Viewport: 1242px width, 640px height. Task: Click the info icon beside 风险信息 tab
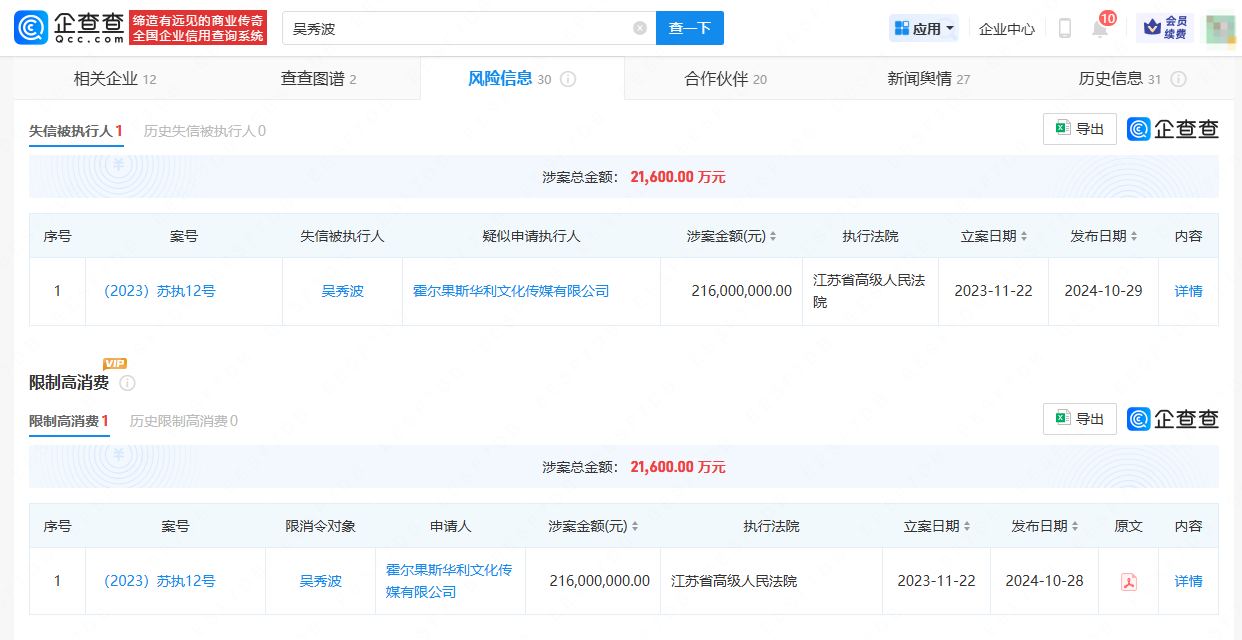(568, 78)
